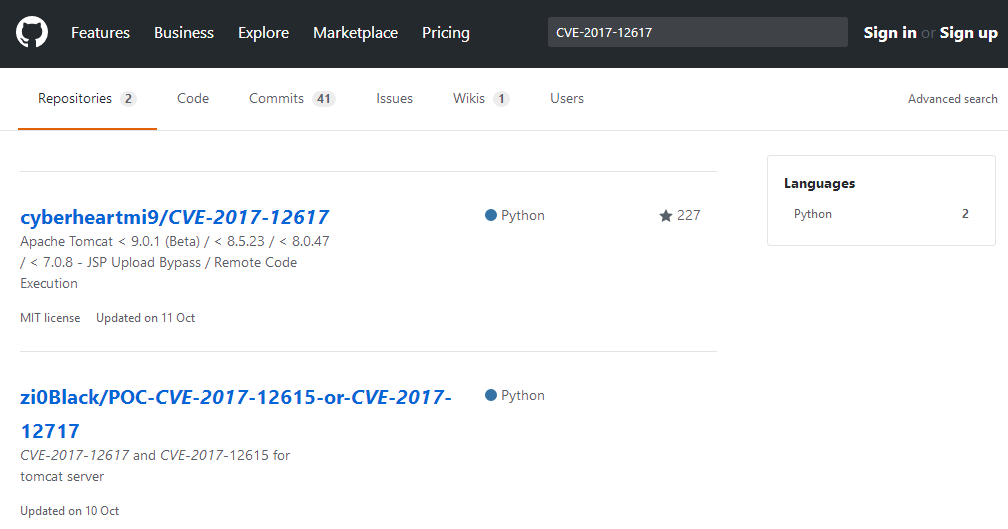Click Pricing in the header menu
The width and height of the screenshot is (1008, 529).
(x=446, y=33)
